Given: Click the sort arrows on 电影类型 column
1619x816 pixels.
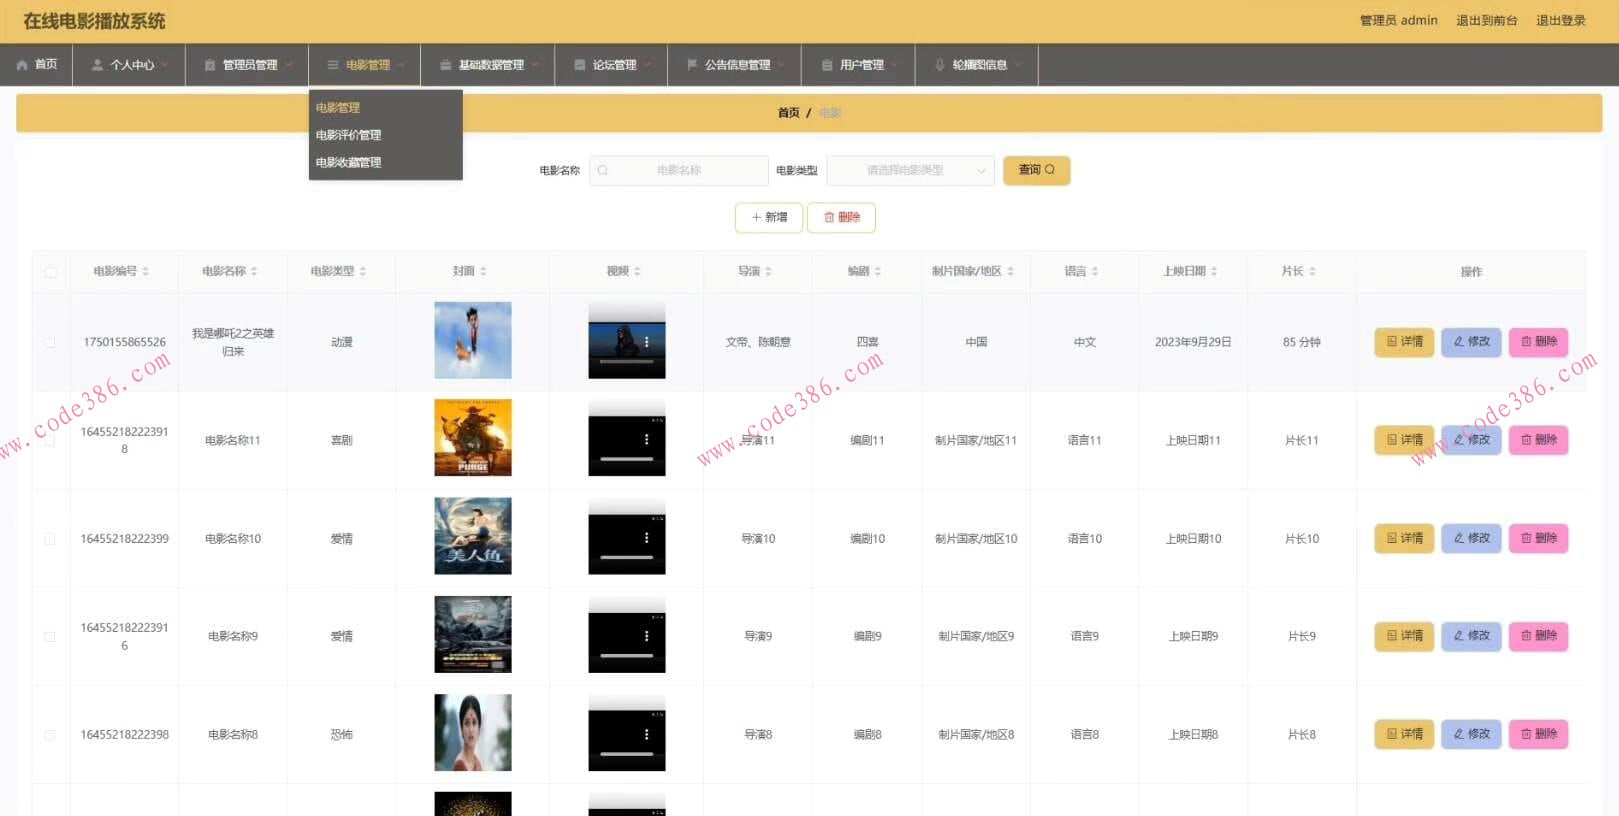Looking at the screenshot, I should (x=363, y=272).
